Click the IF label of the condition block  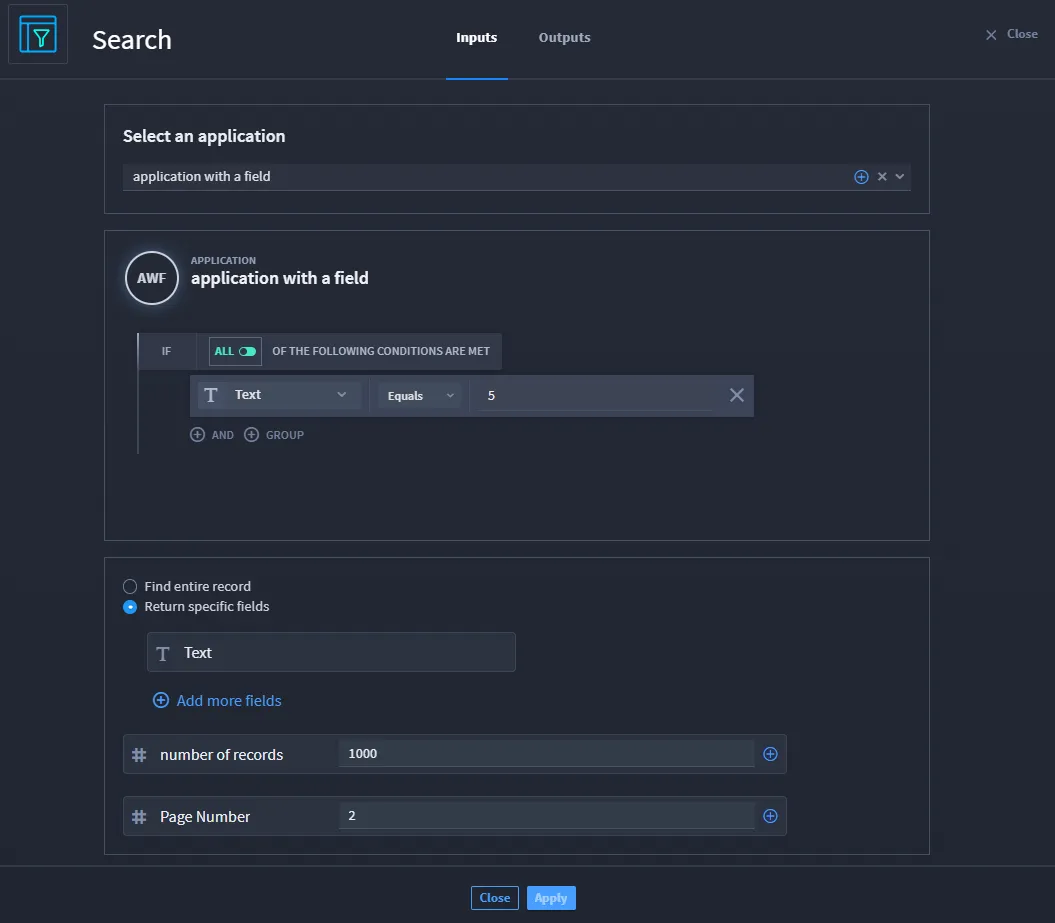tap(166, 351)
